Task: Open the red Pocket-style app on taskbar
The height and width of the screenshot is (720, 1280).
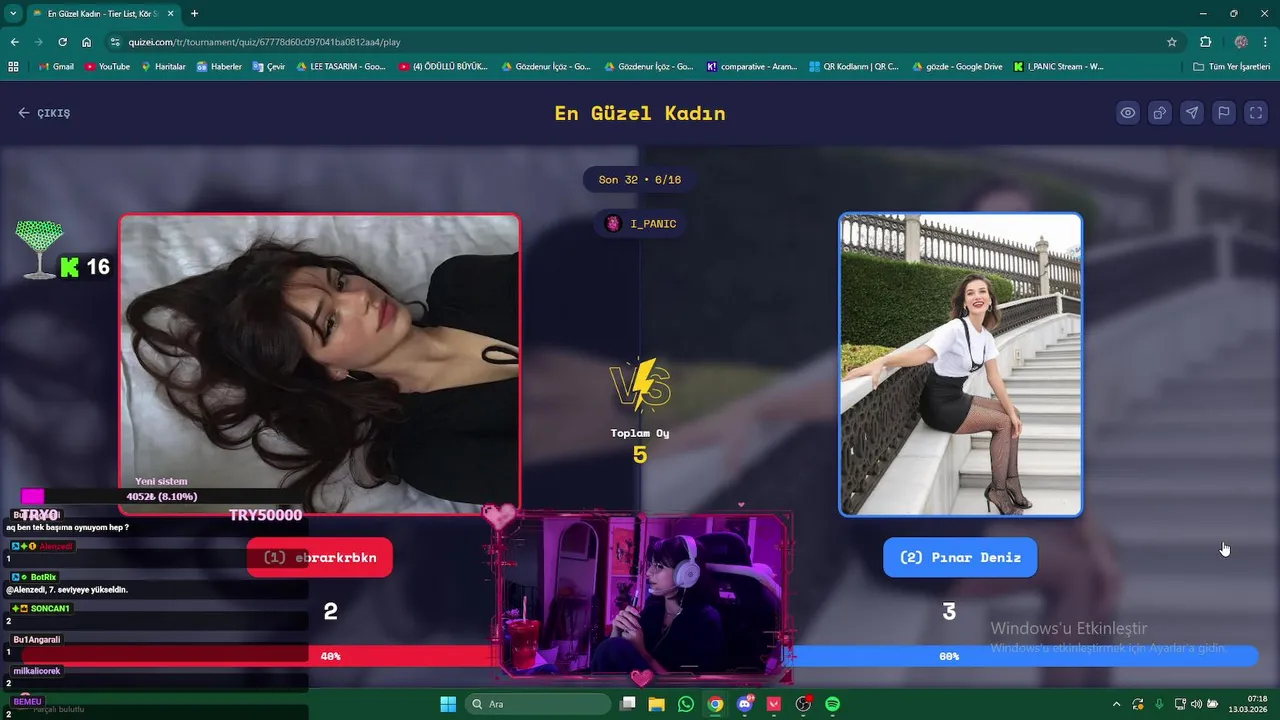Action: (773, 704)
